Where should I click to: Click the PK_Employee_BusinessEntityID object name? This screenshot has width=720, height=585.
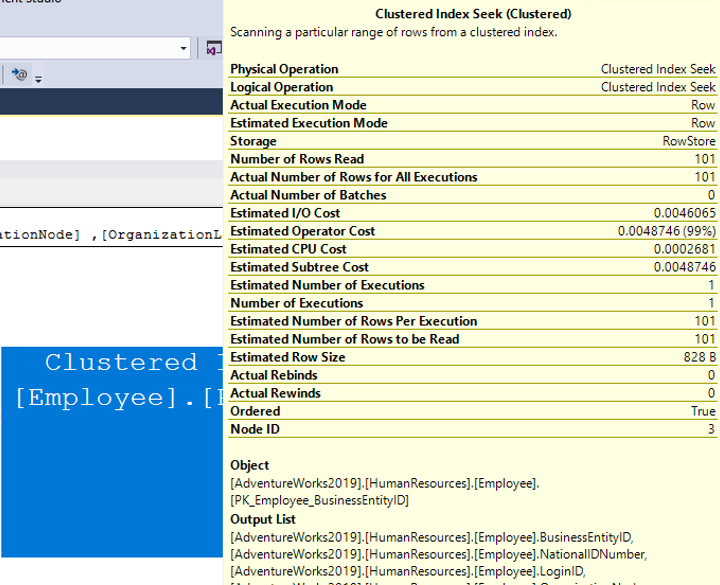pyautogui.click(x=320, y=500)
